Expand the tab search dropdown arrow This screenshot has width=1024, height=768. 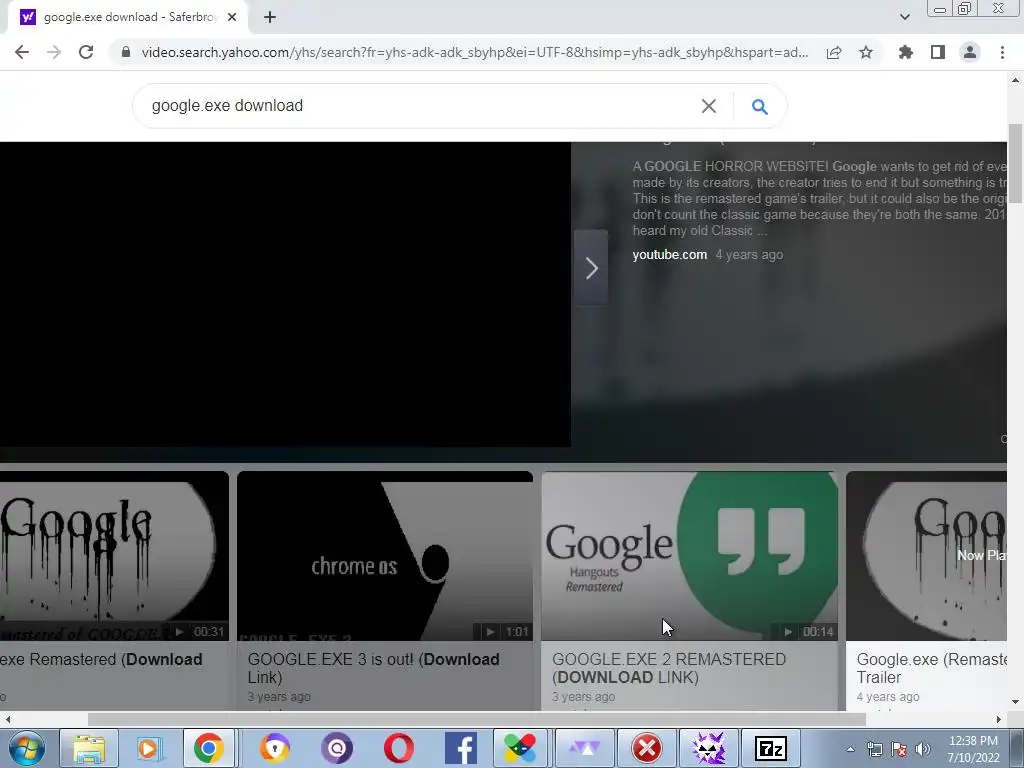click(x=904, y=17)
